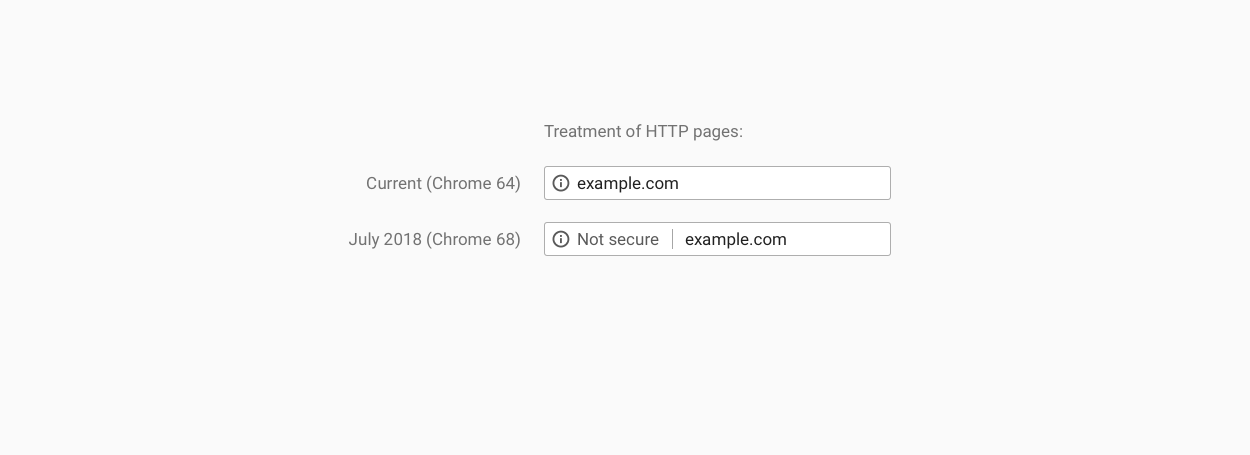Click the word Current in the first label
Image resolution: width=1250 pixels, height=455 pixels.
394,183
